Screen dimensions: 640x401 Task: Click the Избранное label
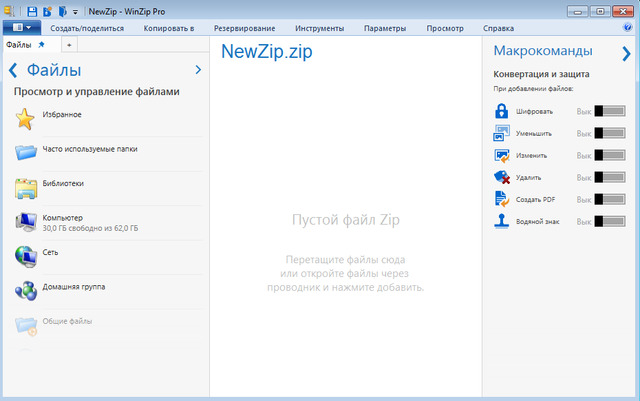(62, 115)
